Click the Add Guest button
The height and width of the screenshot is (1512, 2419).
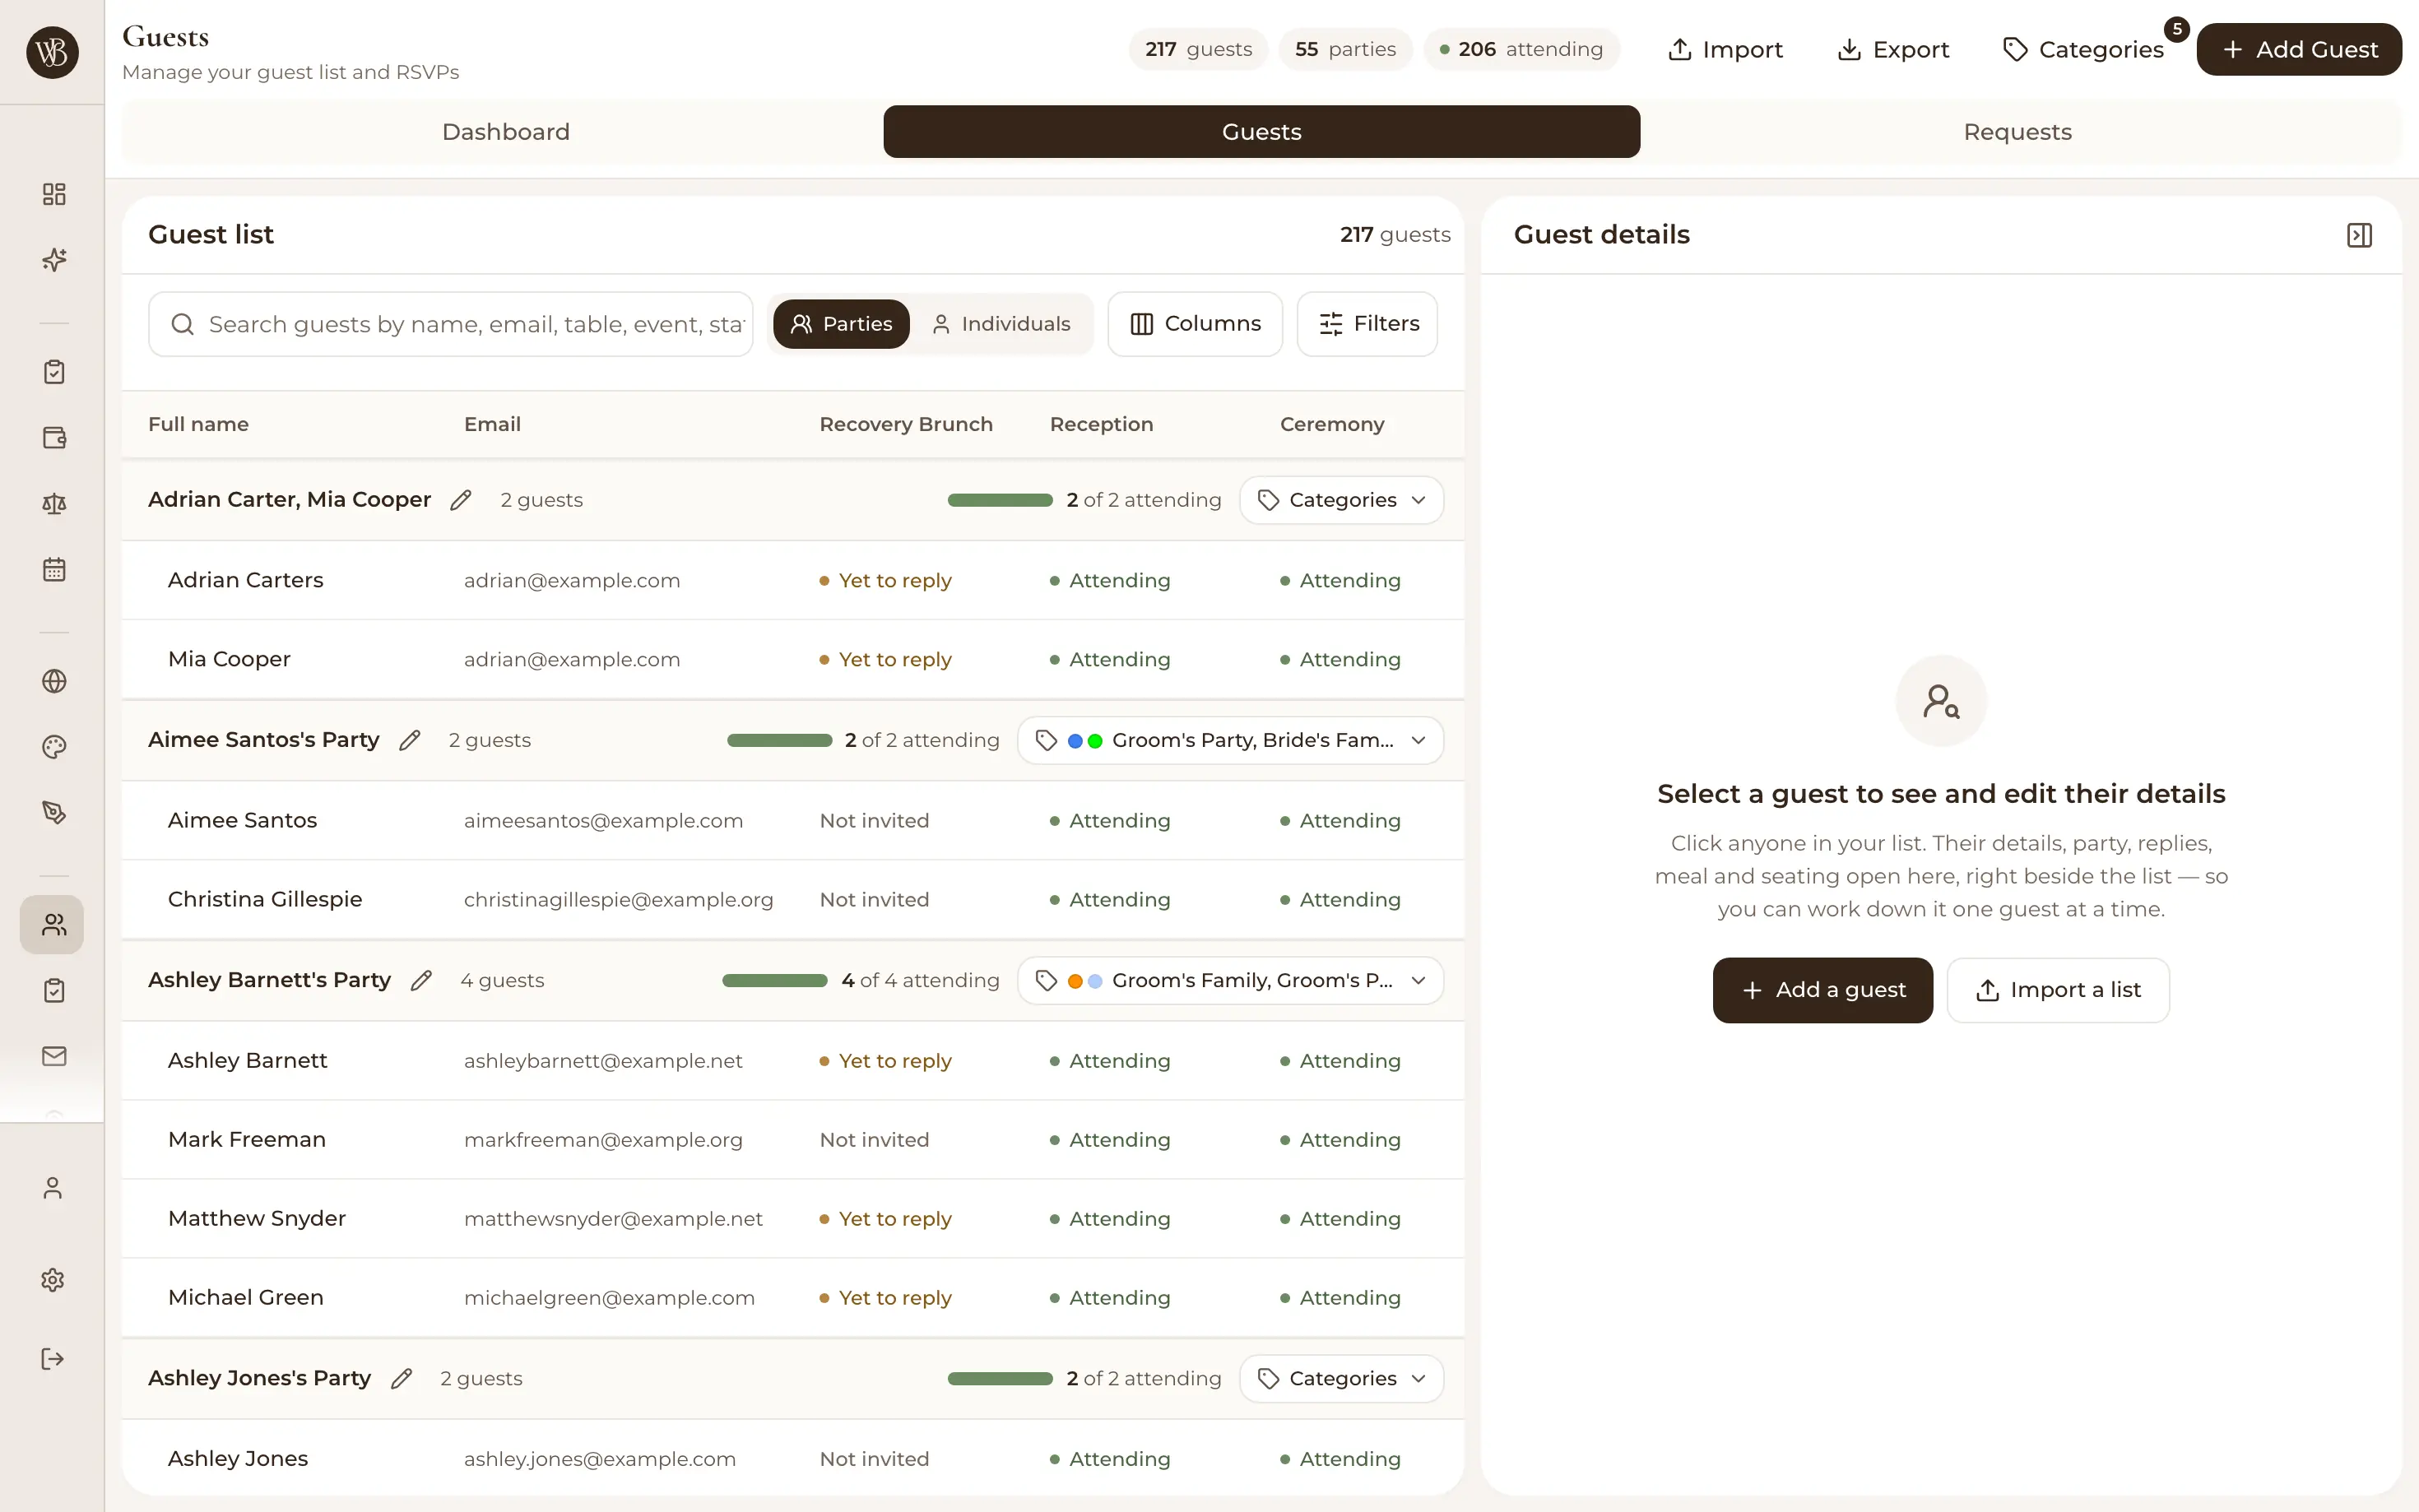[2299, 49]
